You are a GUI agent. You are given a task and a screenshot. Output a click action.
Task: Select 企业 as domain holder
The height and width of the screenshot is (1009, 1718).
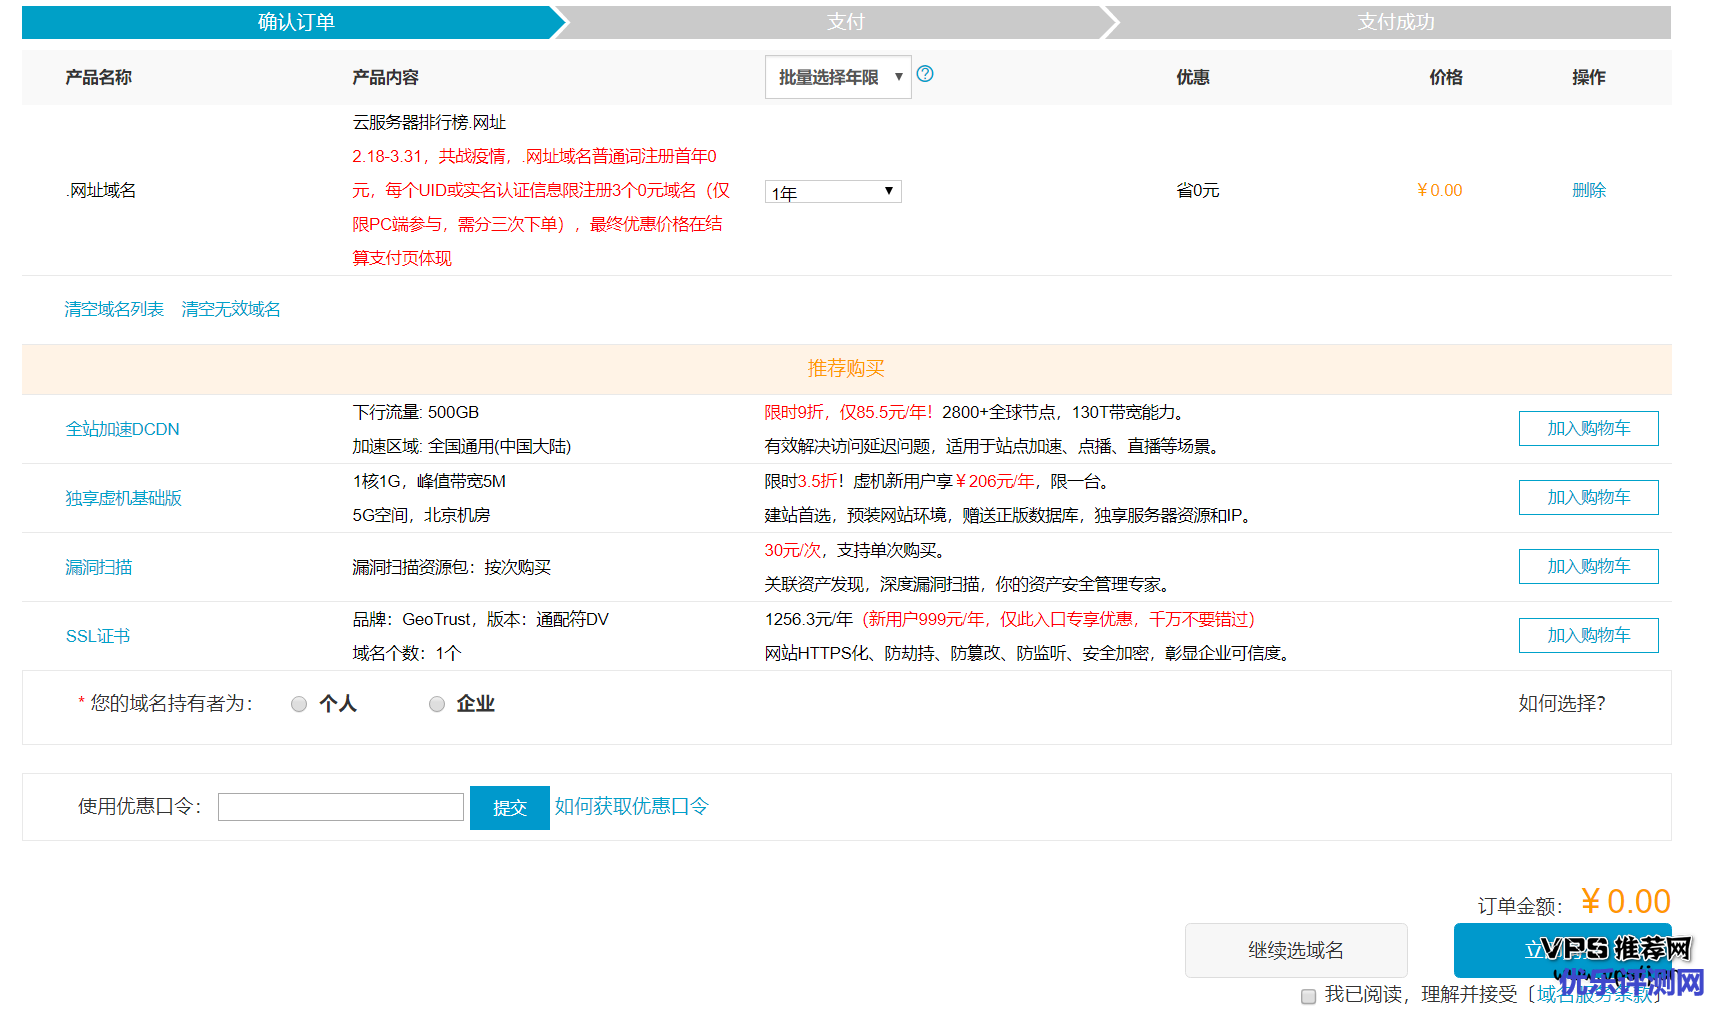click(437, 704)
